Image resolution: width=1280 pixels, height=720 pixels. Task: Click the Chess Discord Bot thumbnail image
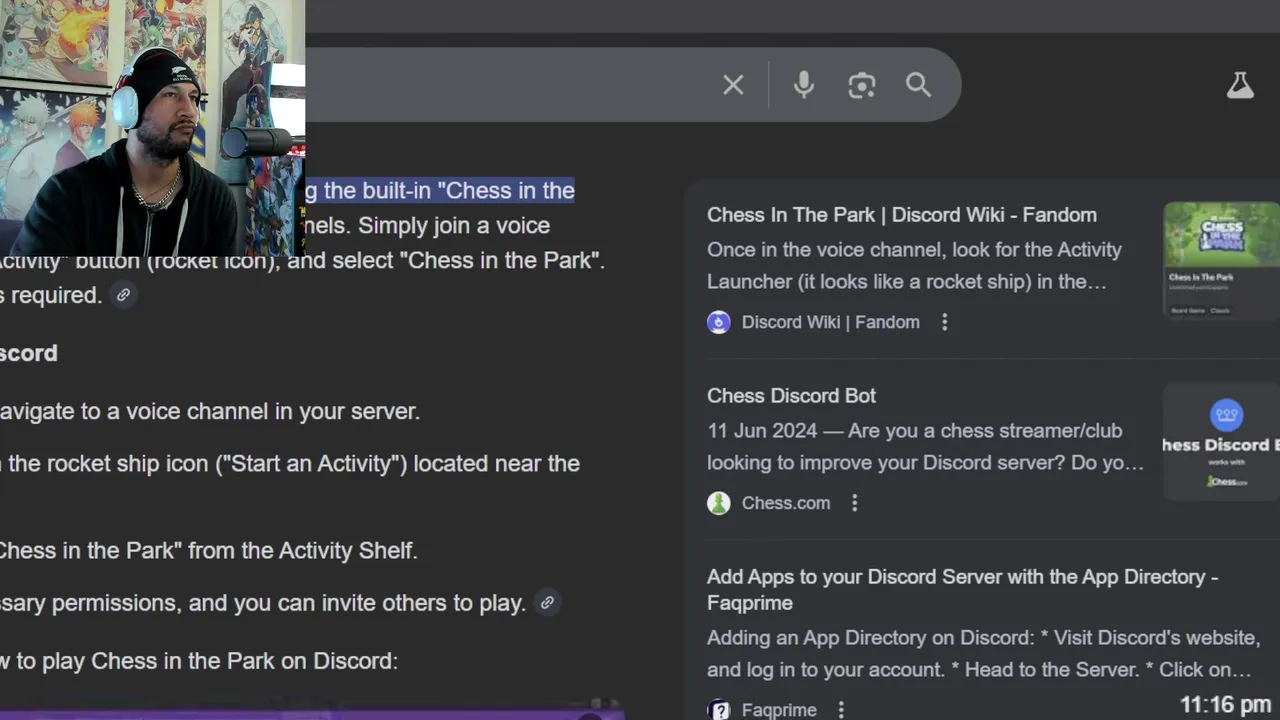[1222, 441]
